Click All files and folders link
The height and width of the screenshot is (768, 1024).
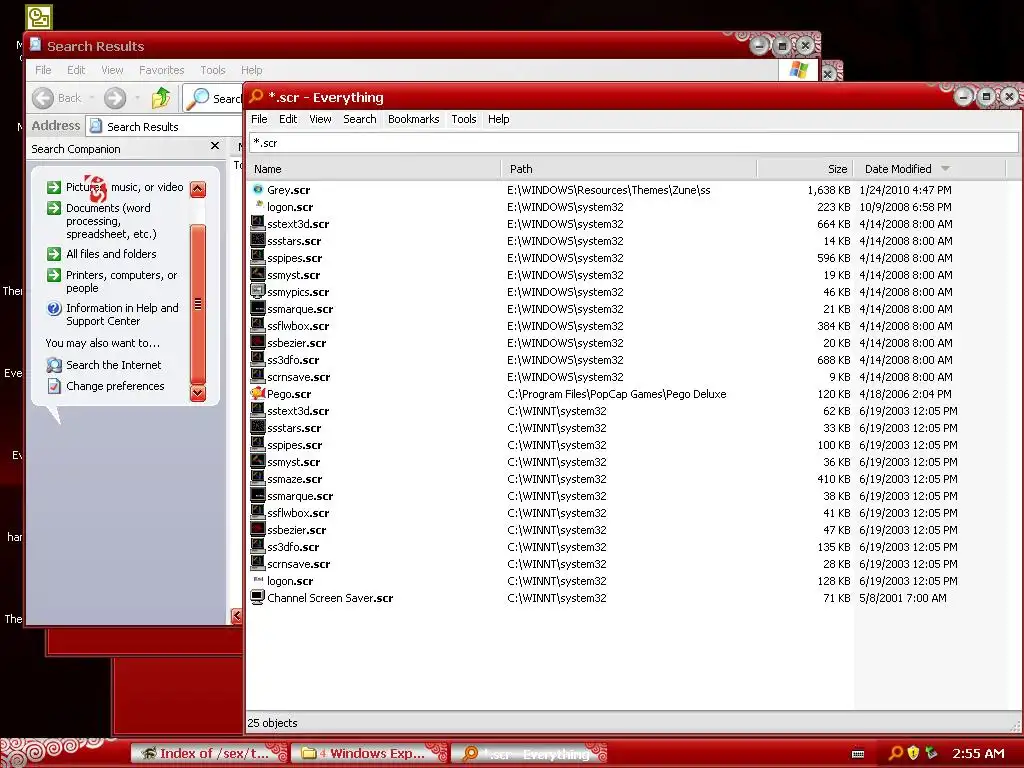[111, 254]
